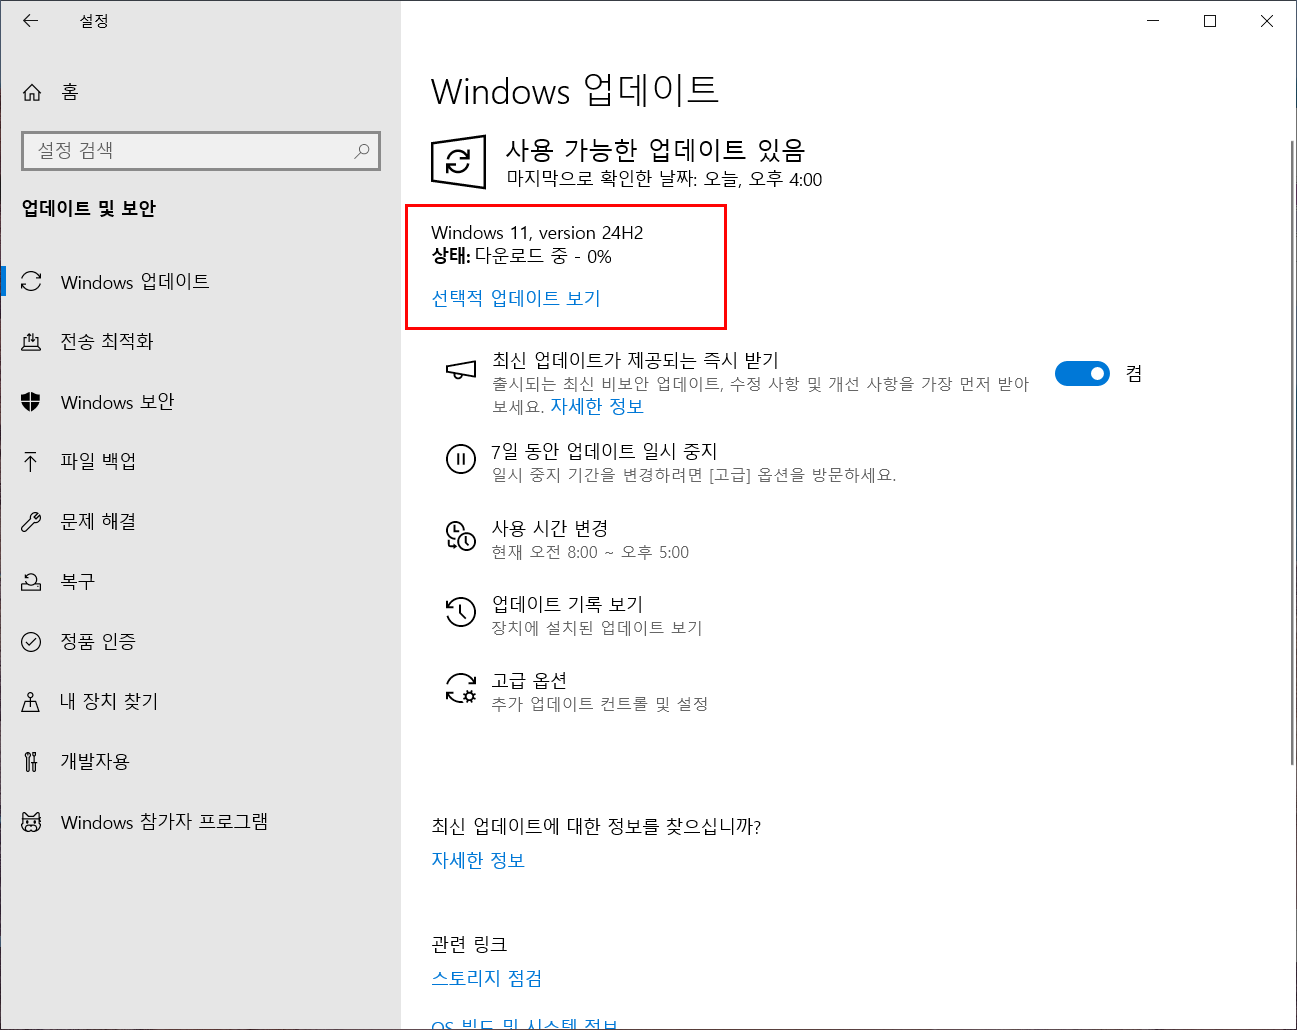The width and height of the screenshot is (1297, 1030).
Task: Open the Home (홈) icon
Action: click(x=32, y=93)
